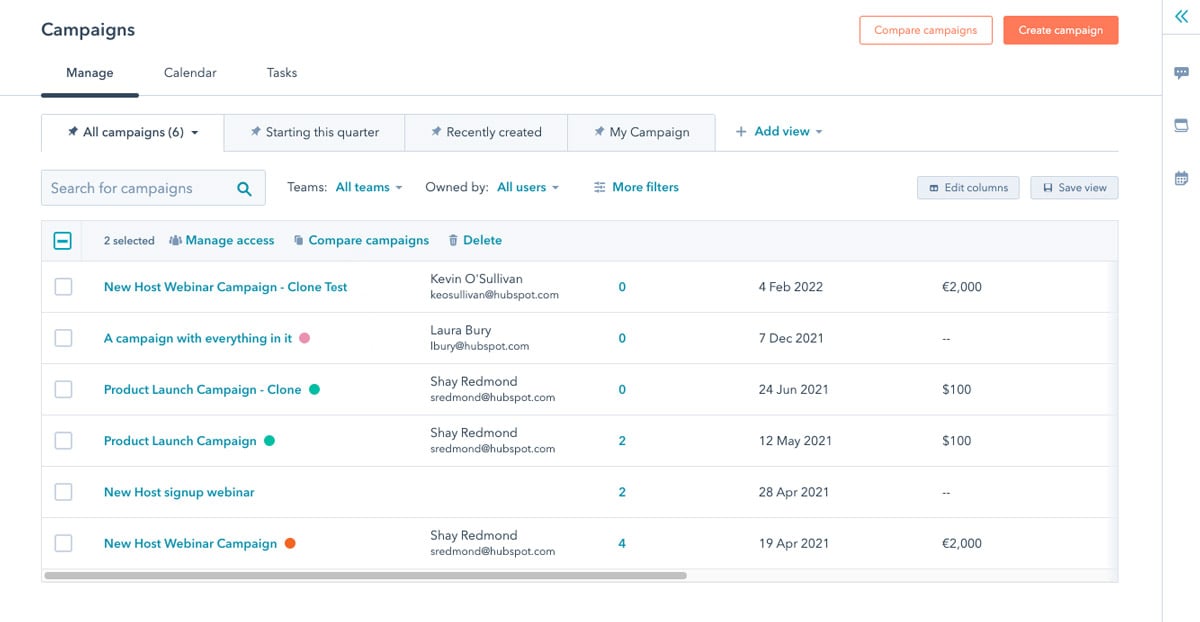This screenshot has height=622, width=1200.
Task: Open Manage access for selected campaigns
Action: pyautogui.click(x=222, y=240)
